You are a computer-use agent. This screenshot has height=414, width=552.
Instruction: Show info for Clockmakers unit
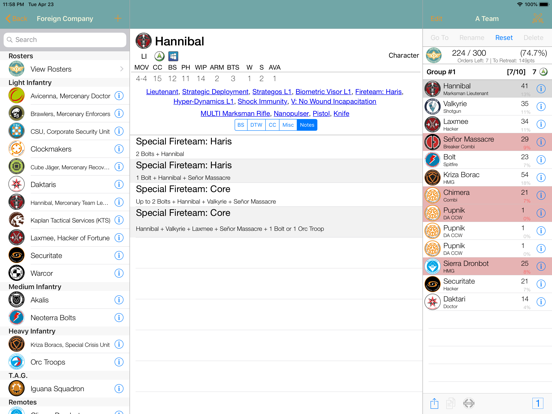[119, 149]
